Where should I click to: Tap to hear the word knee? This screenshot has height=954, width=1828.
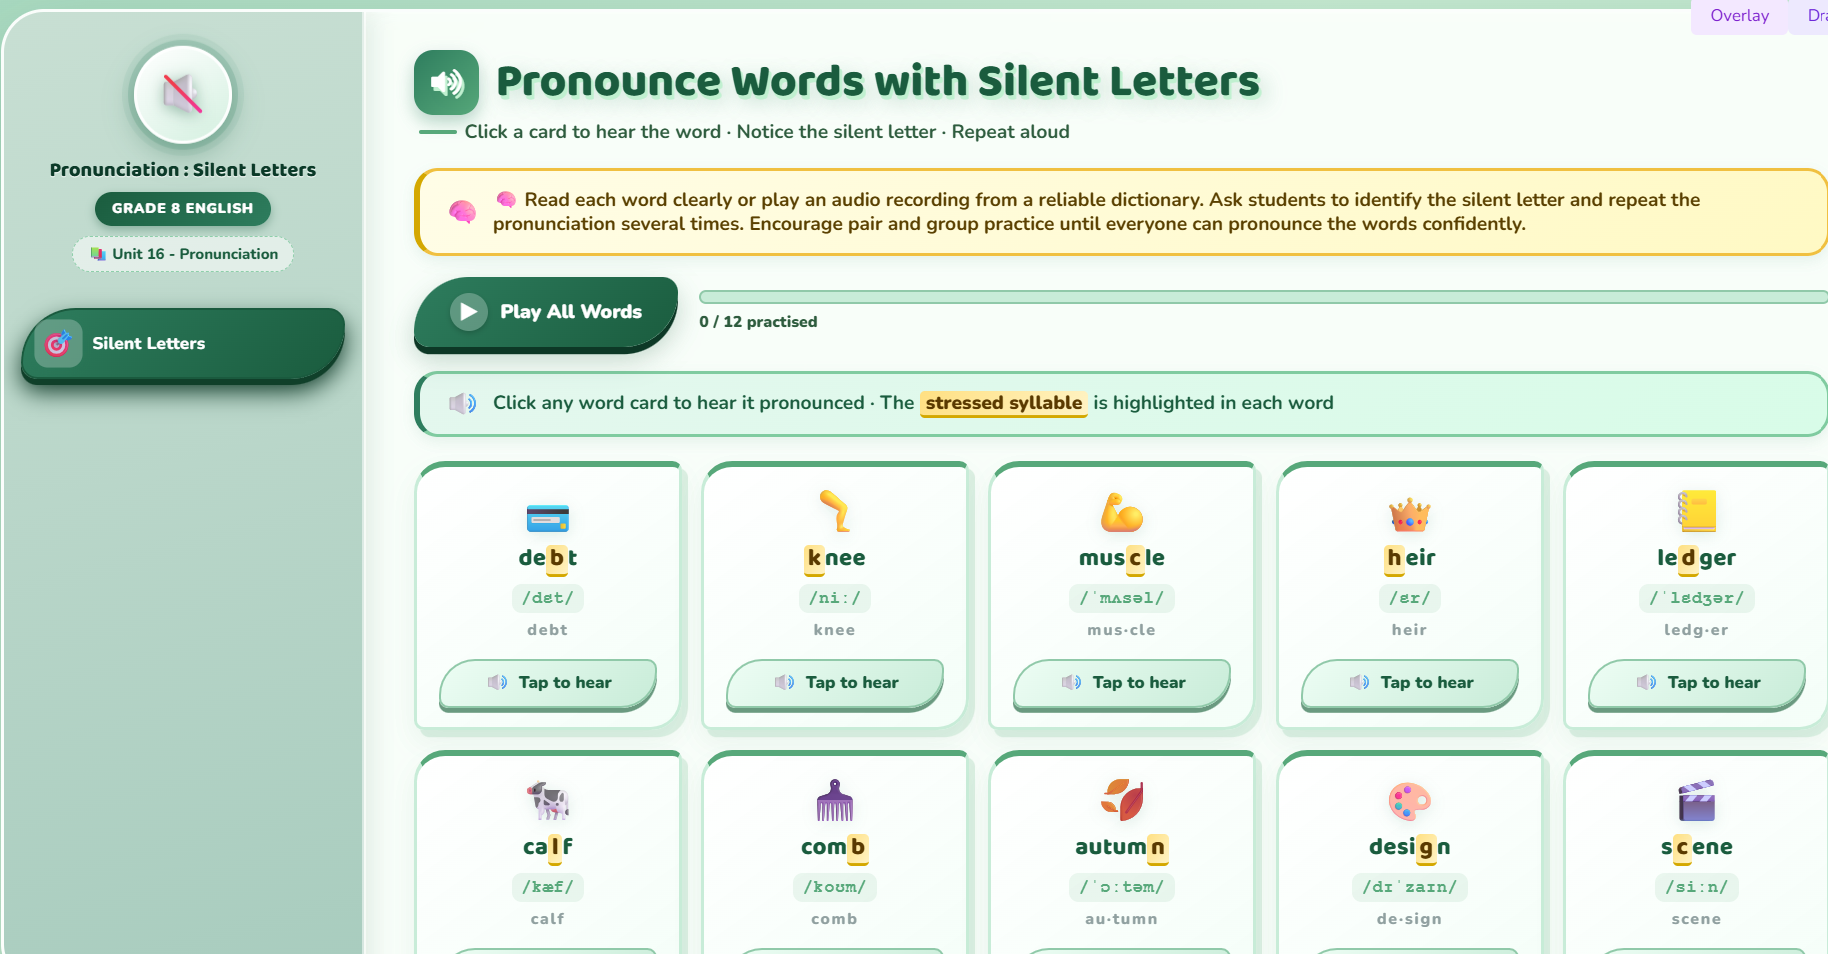tap(834, 683)
